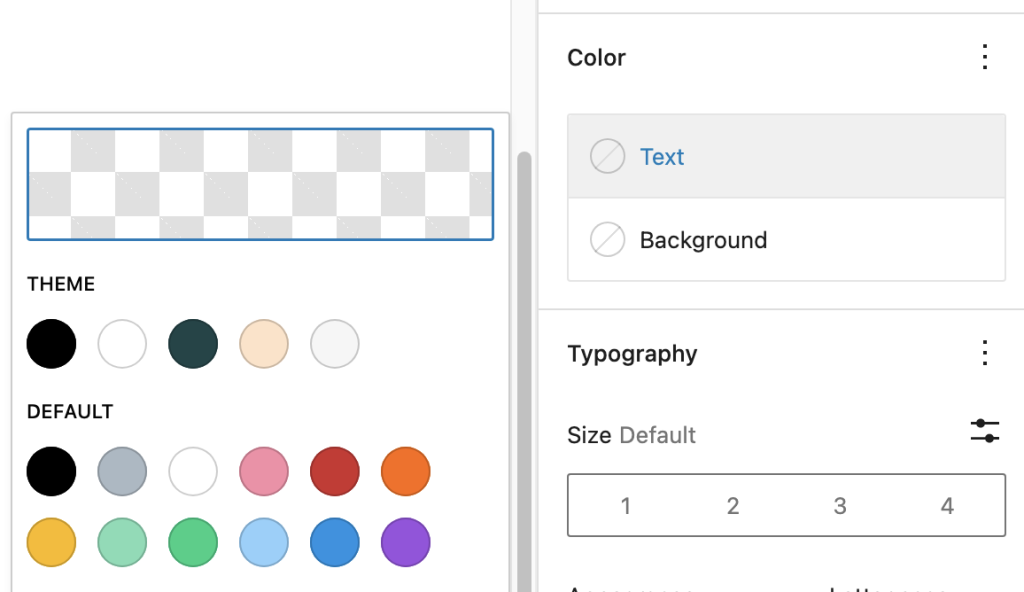Select the white theme color swatch
Viewport: 1024px width, 592px height.
[122, 343]
